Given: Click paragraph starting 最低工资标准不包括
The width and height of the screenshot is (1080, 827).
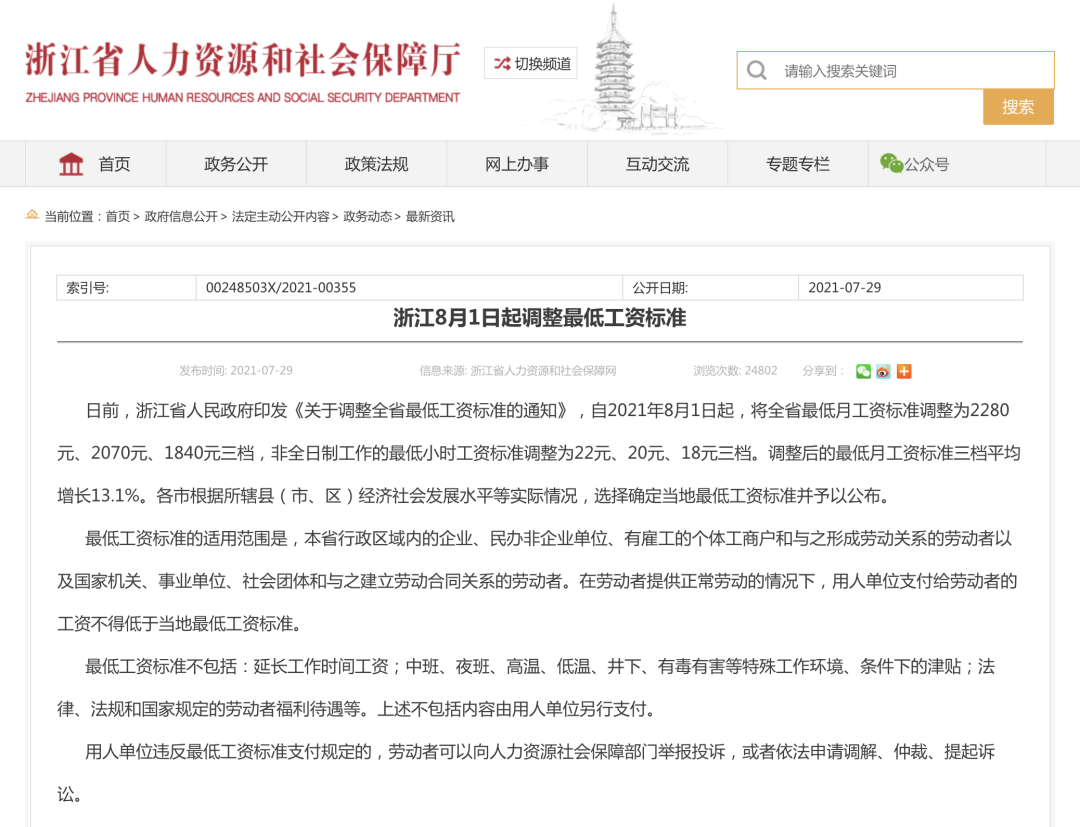Looking at the screenshot, I should [540, 667].
